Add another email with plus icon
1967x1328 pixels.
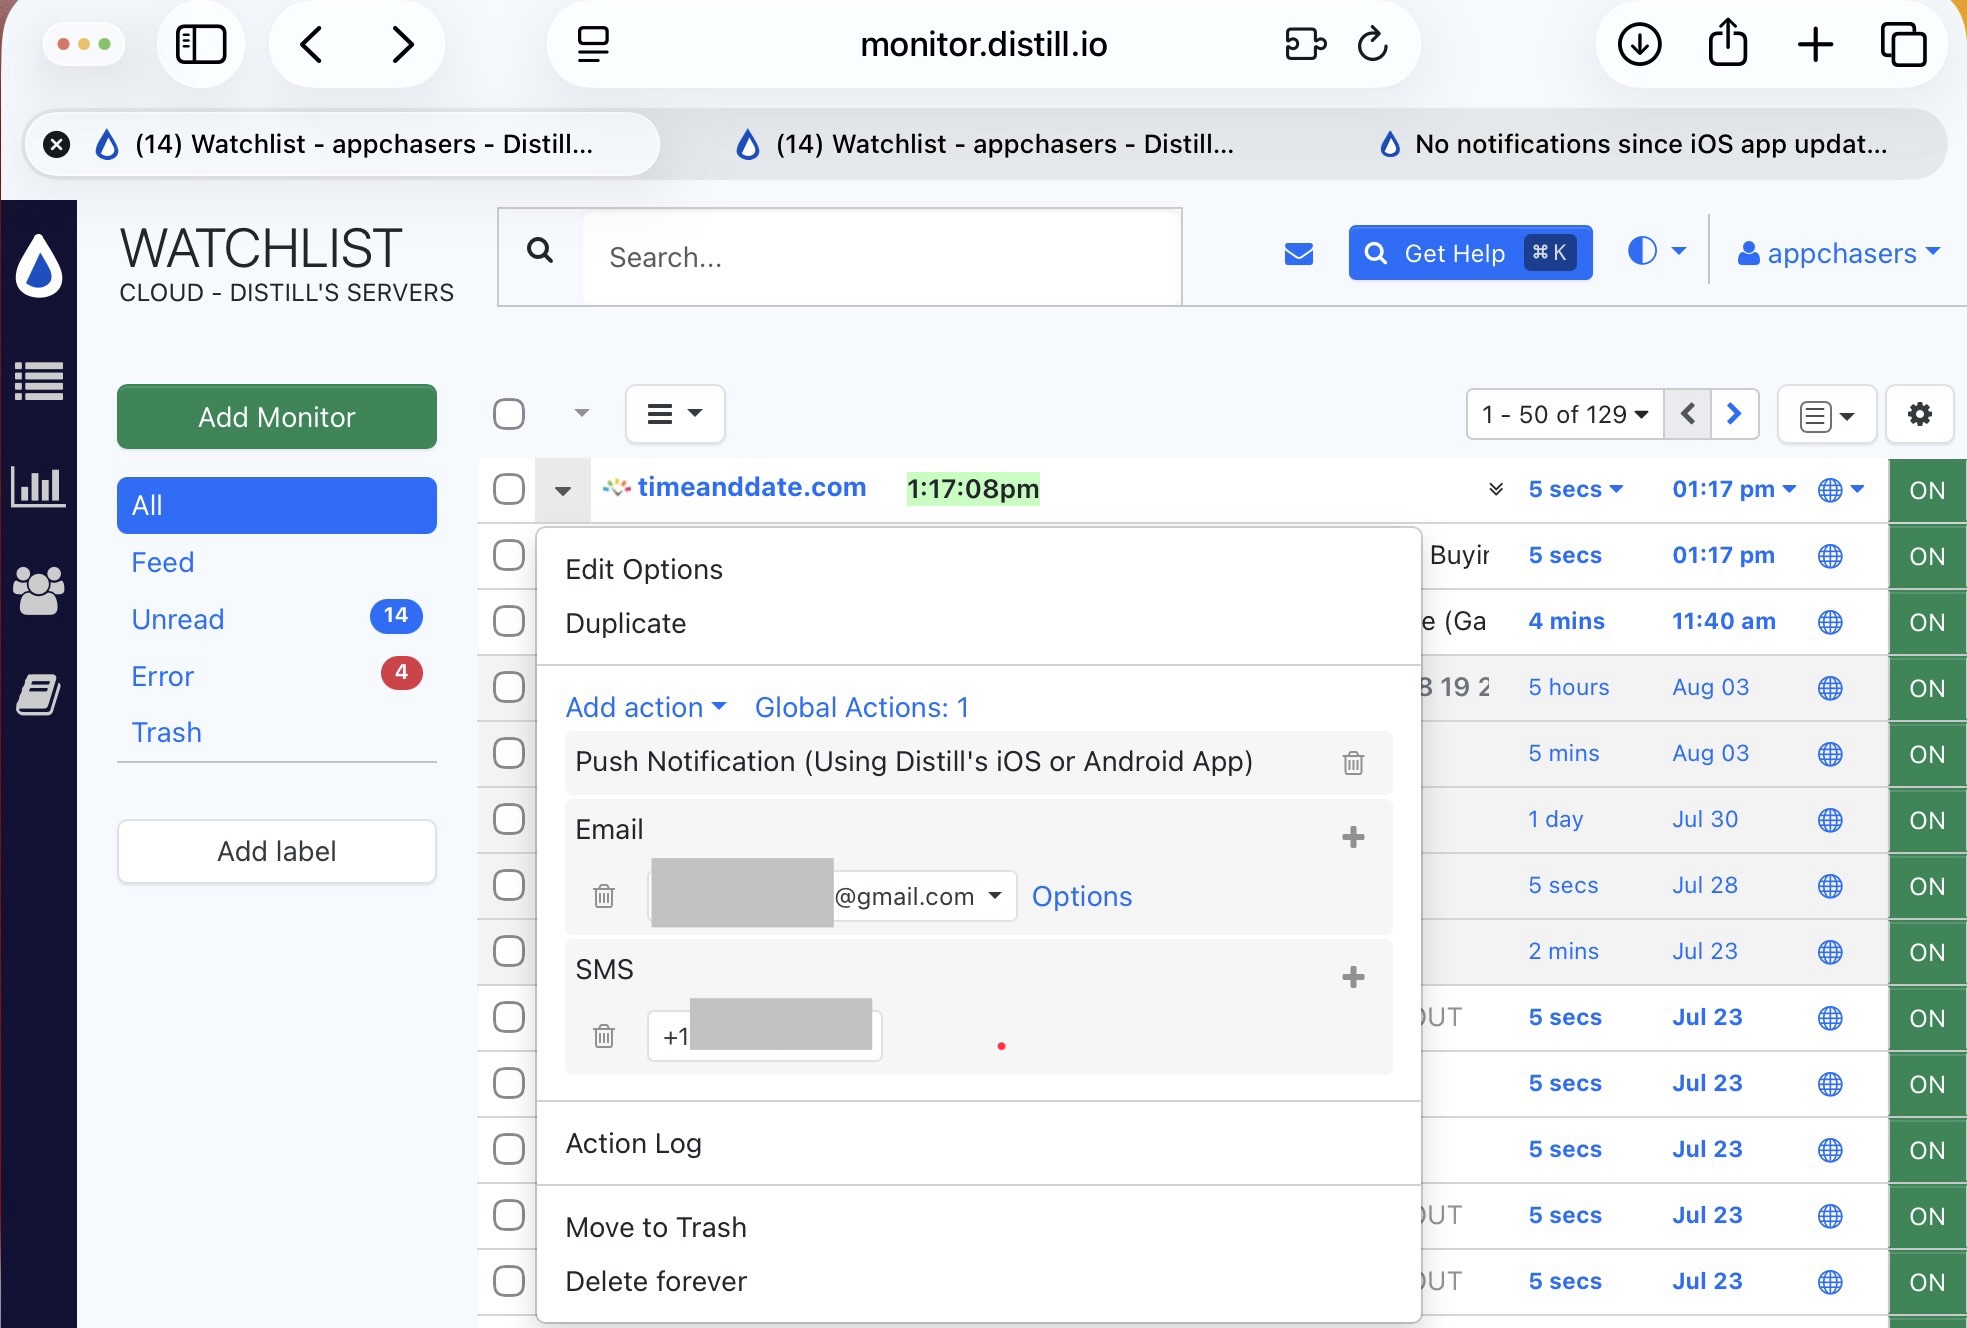[x=1353, y=837]
